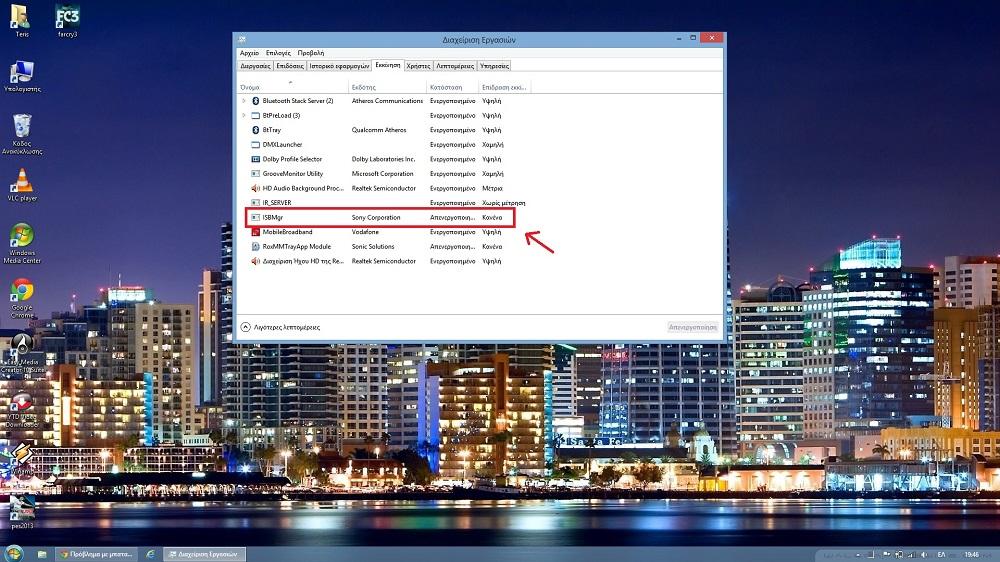
Task: Click the ISBMgr entry's icon
Action: click(256, 218)
